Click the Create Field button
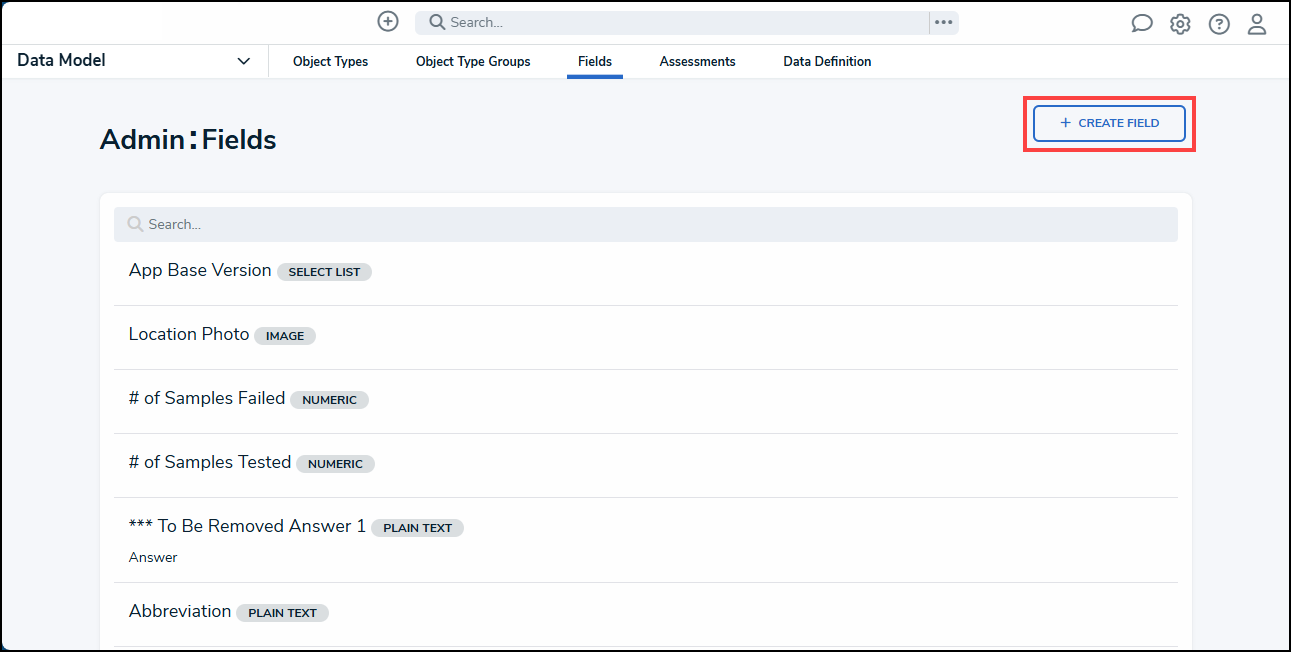 point(1109,123)
